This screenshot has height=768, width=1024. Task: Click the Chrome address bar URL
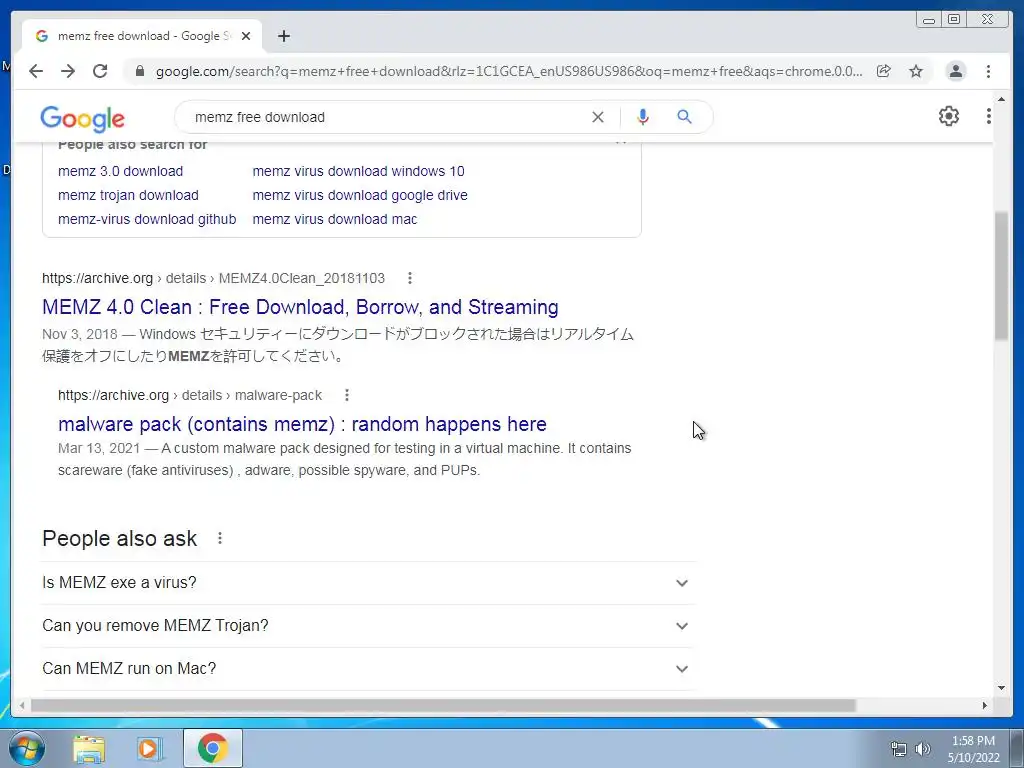(x=509, y=71)
